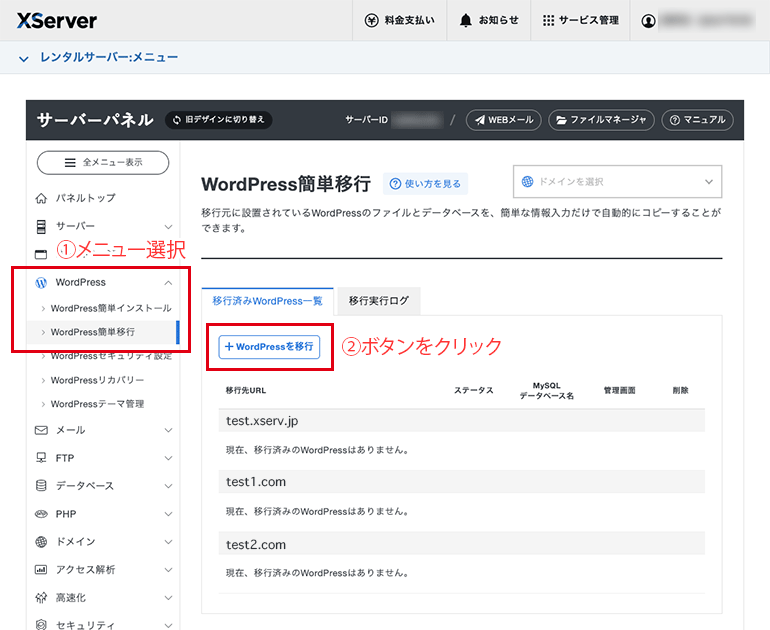
Task: Click the セキュリティ shield icon
Action: 41,625
